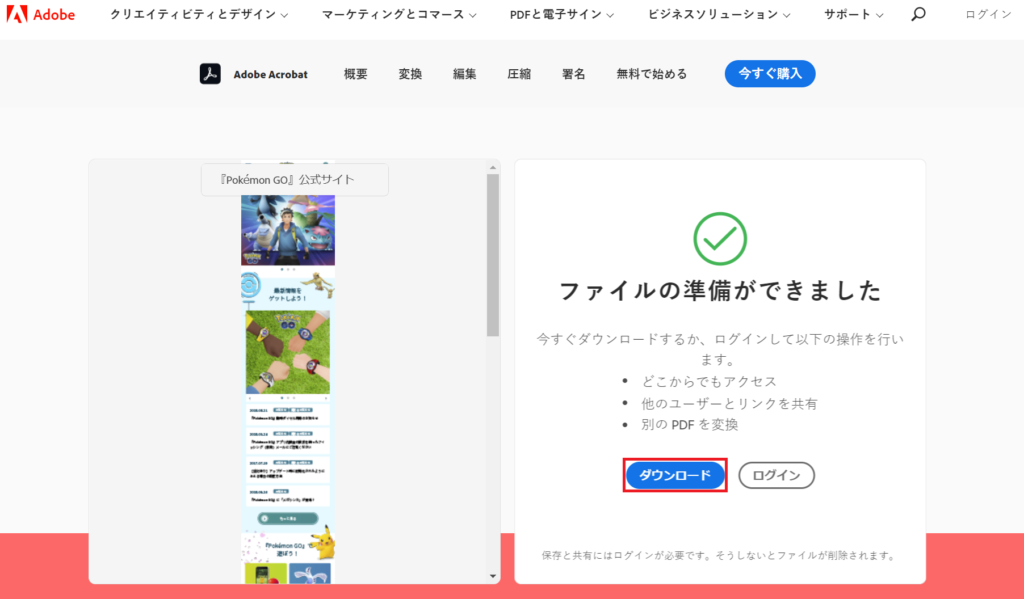Click the Adobe Acrobat product icon
The image size is (1024, 599).
coord(210,74)
